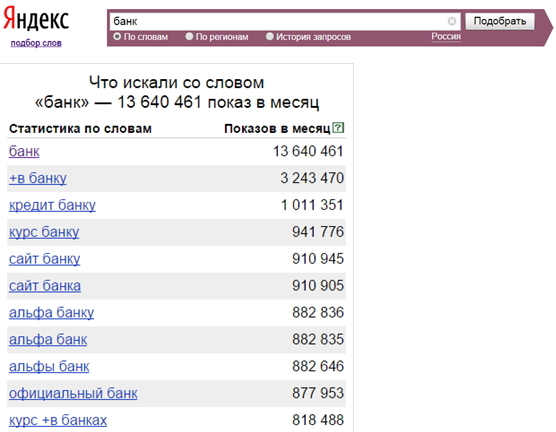Open the «альфа банк» keyword link
556x432 pixels.
pos(48,340)
